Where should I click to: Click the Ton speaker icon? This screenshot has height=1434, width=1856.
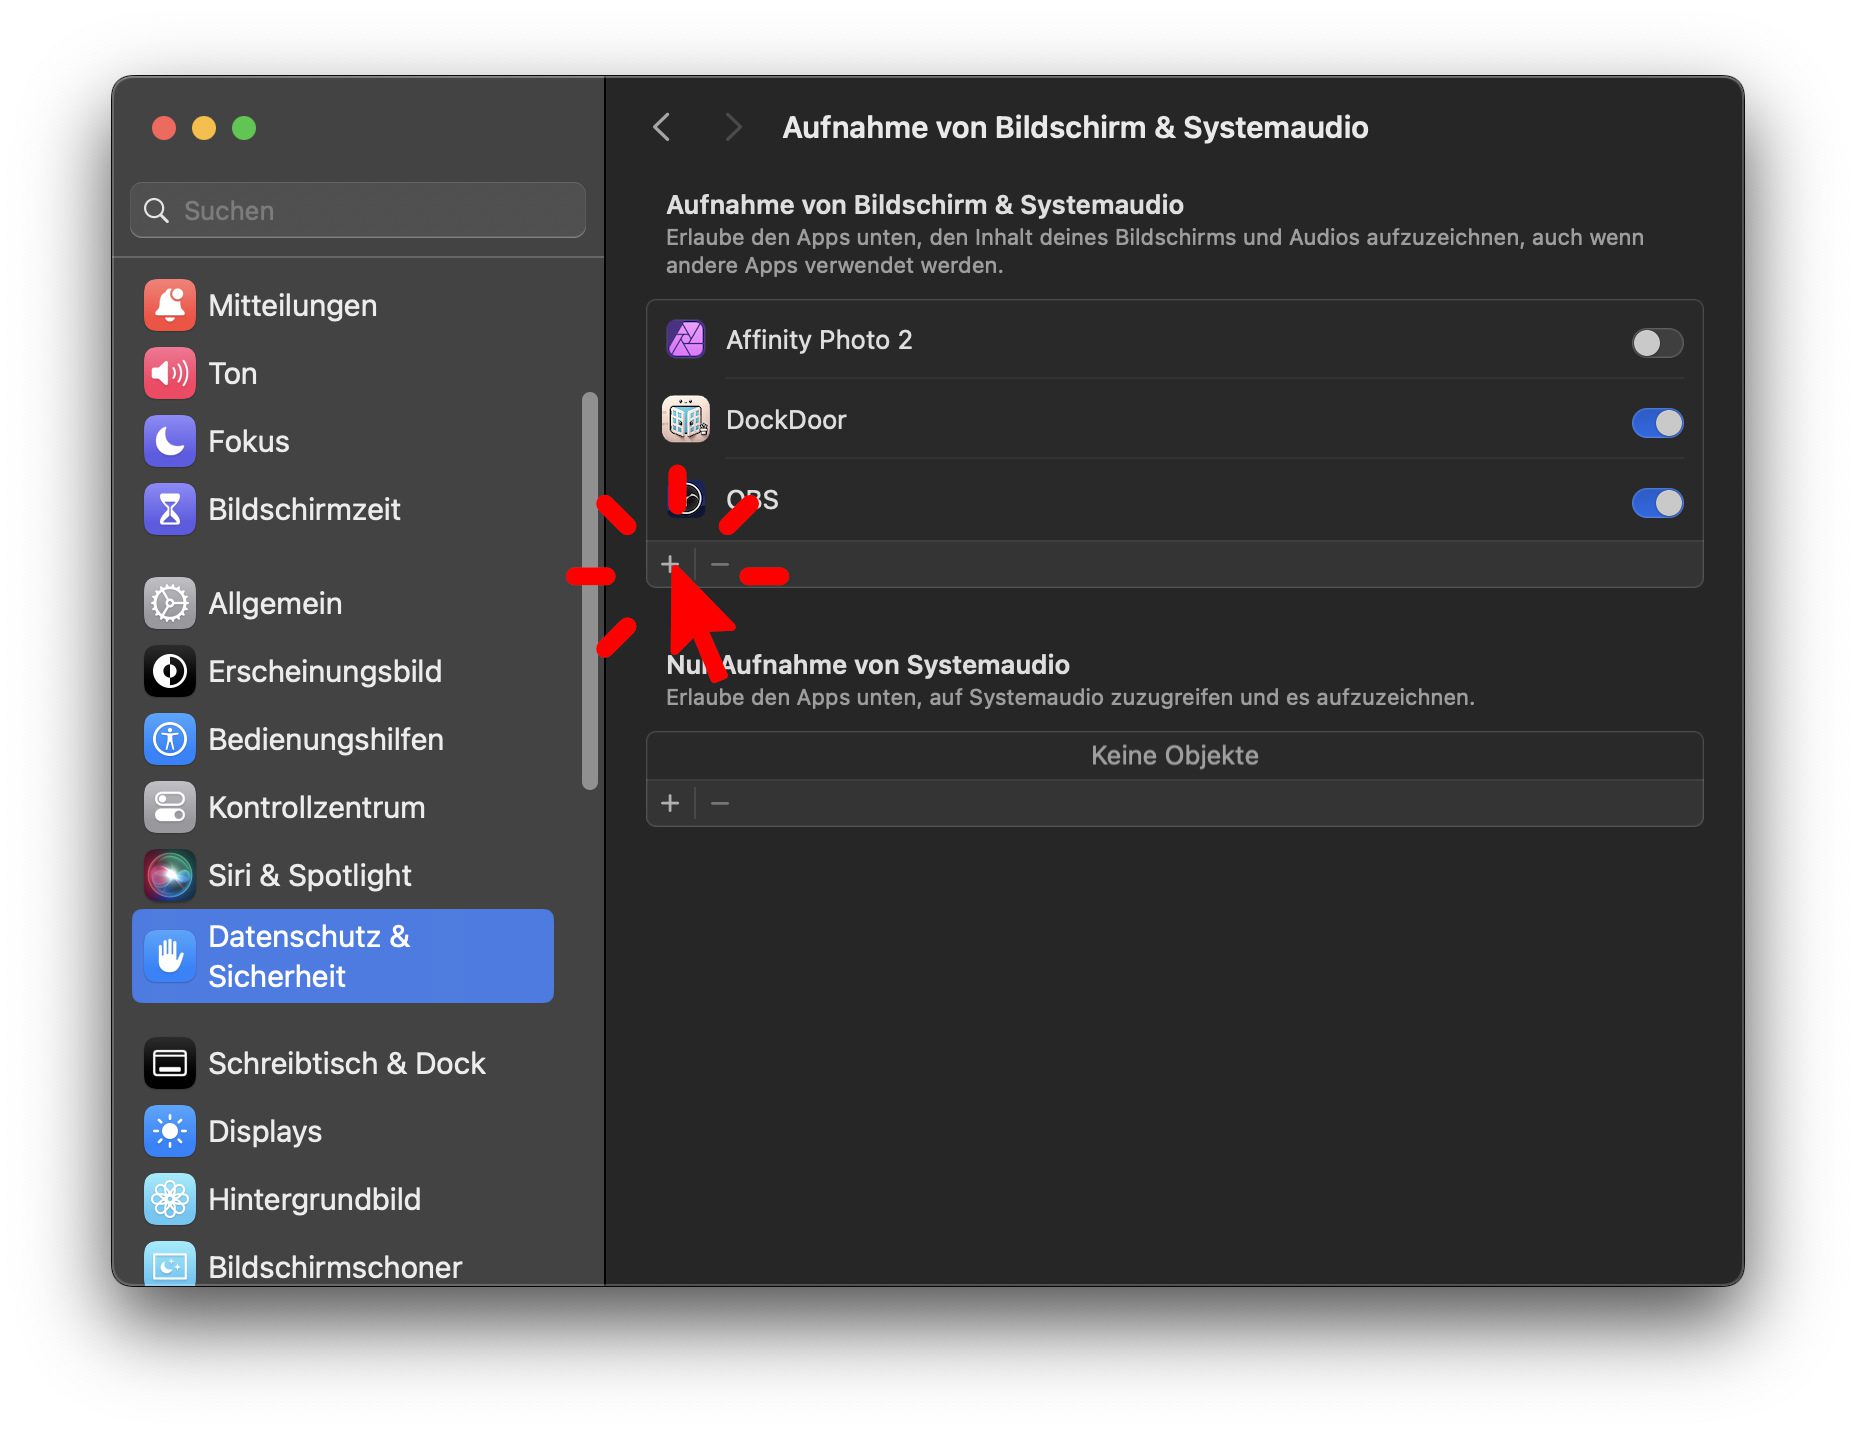coord(169,373)
